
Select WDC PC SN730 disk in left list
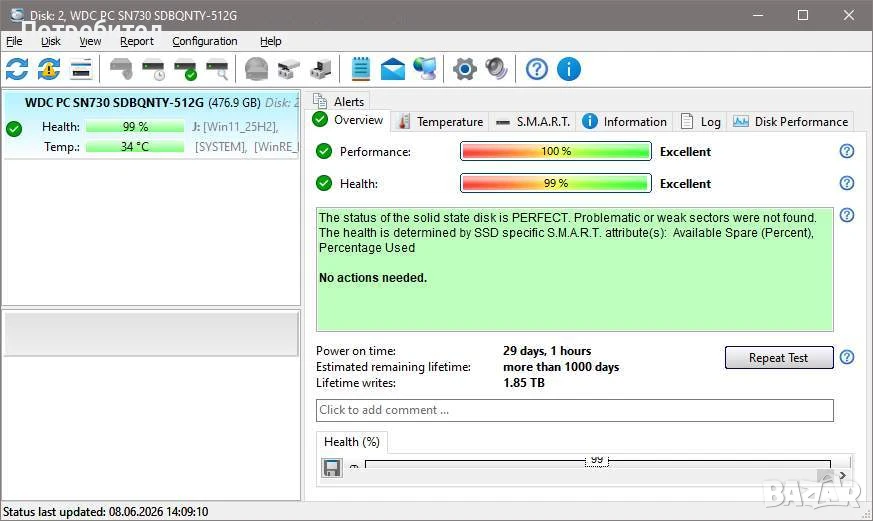point(151,125)
